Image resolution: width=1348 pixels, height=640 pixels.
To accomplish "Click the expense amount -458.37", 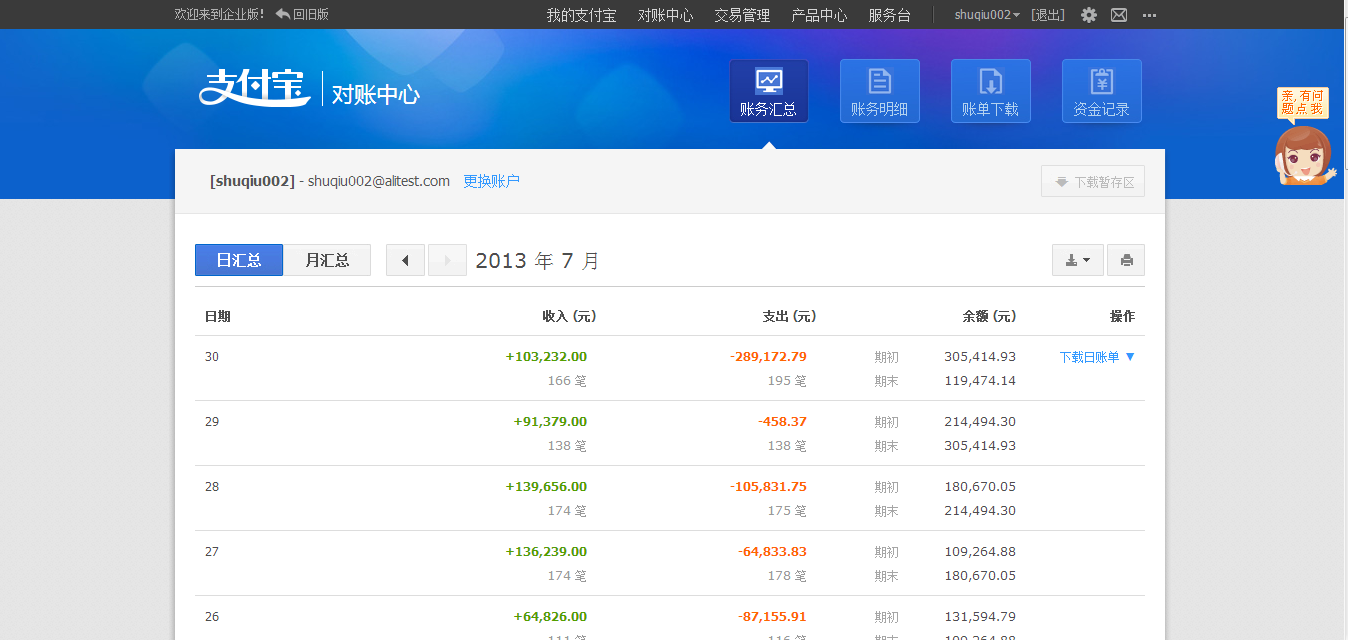I will click(x=782, y=422).
